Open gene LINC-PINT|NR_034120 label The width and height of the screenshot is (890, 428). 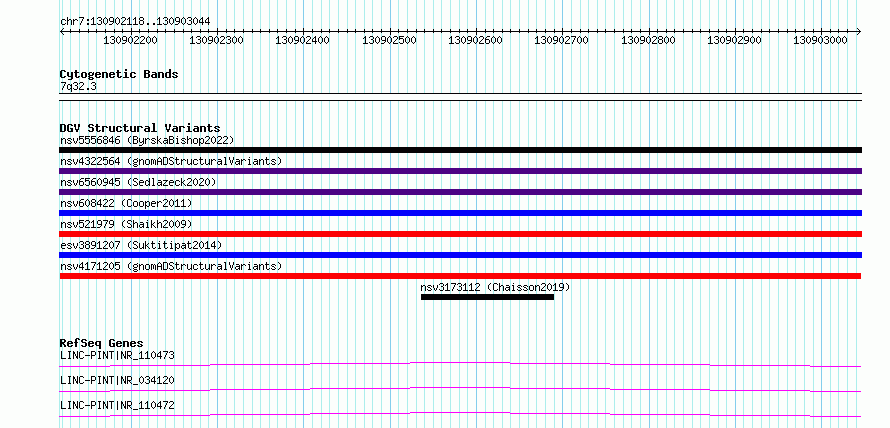(x=117, y=380)
